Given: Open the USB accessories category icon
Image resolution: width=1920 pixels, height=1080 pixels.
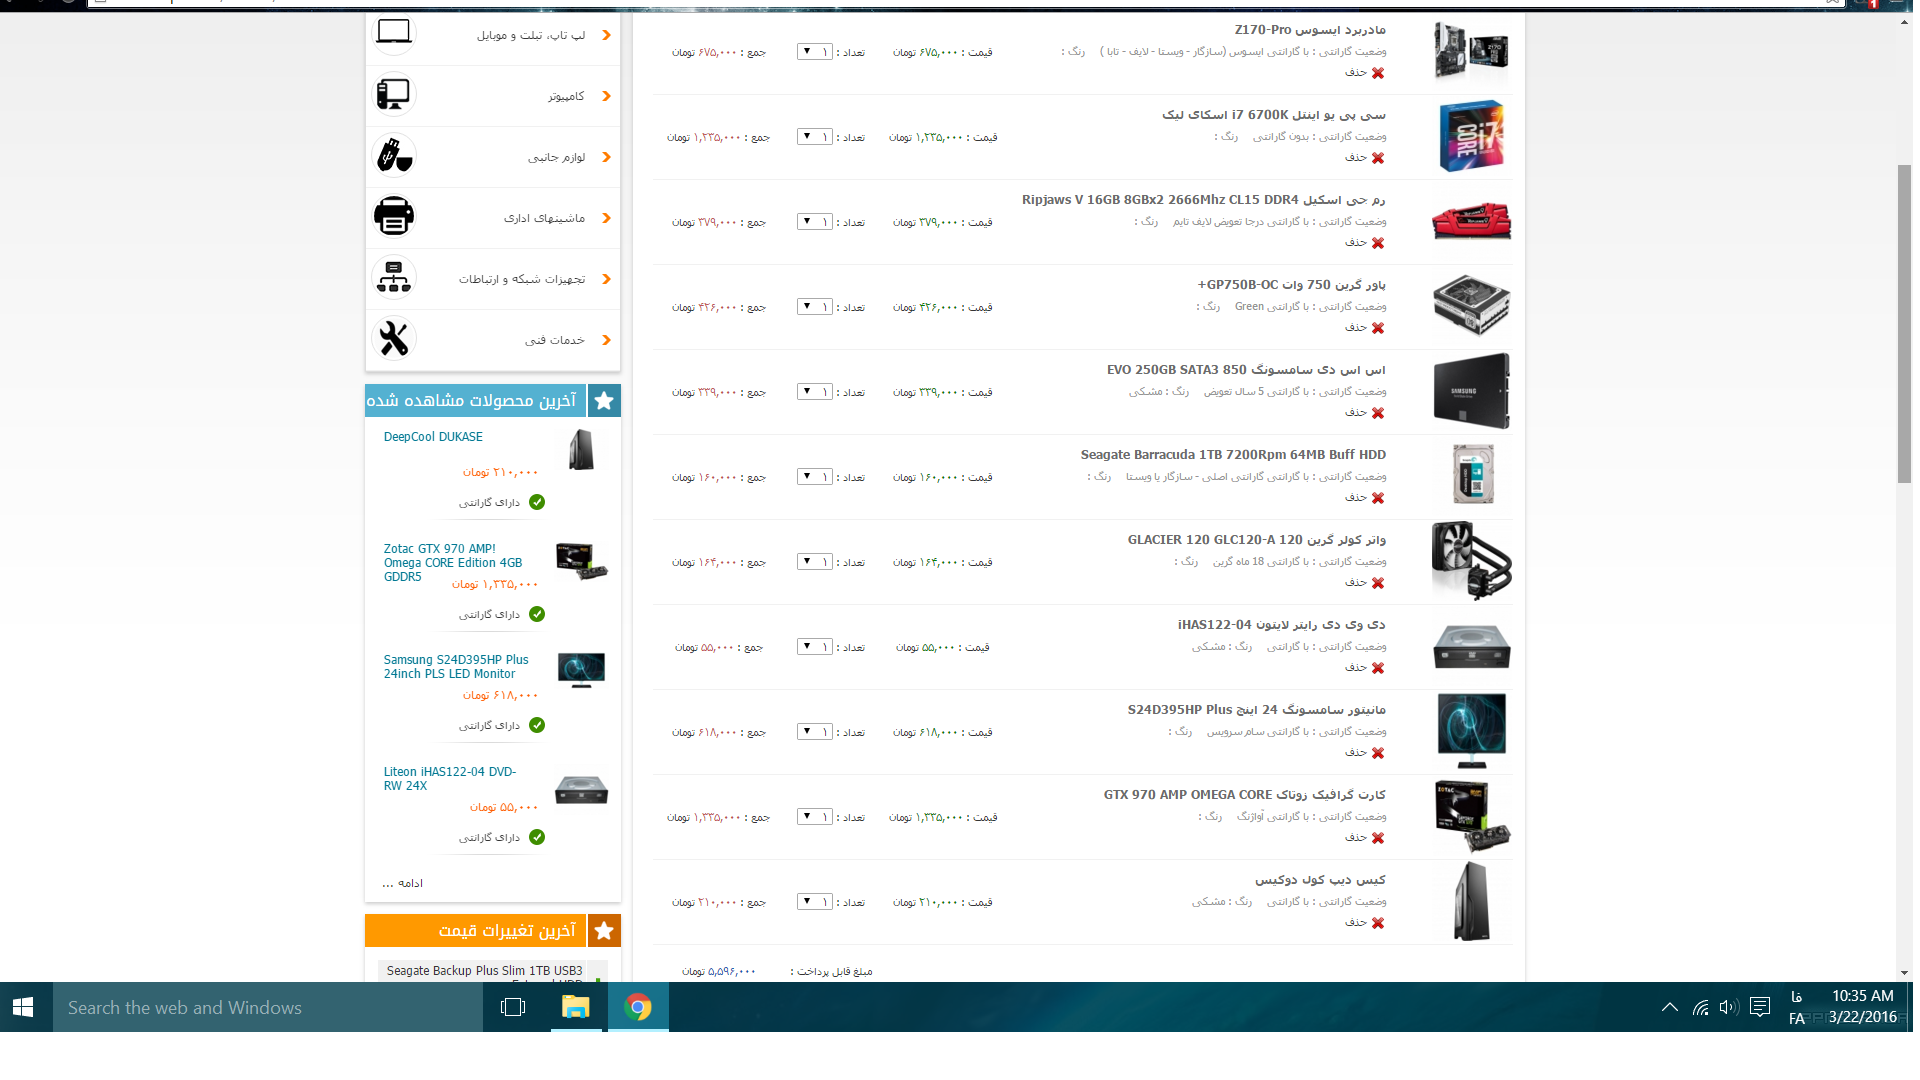Looking at the screenshot, I should tap(394, 156).
